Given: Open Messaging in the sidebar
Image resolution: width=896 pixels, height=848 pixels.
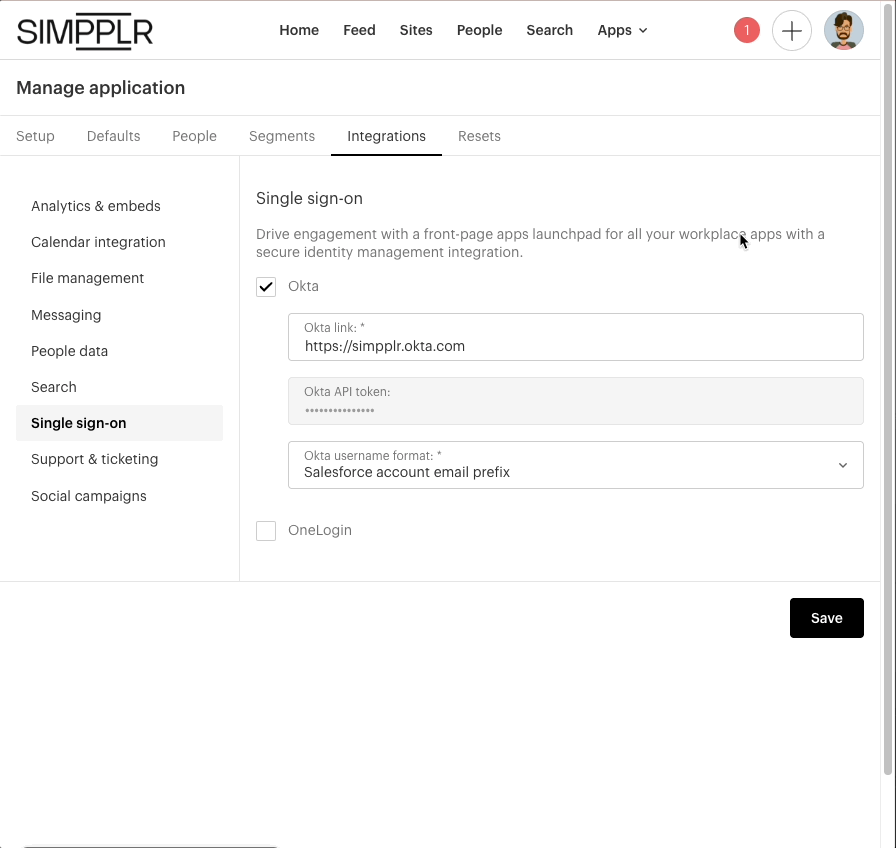Looking at the screenshot, I should tap(66, 315).
